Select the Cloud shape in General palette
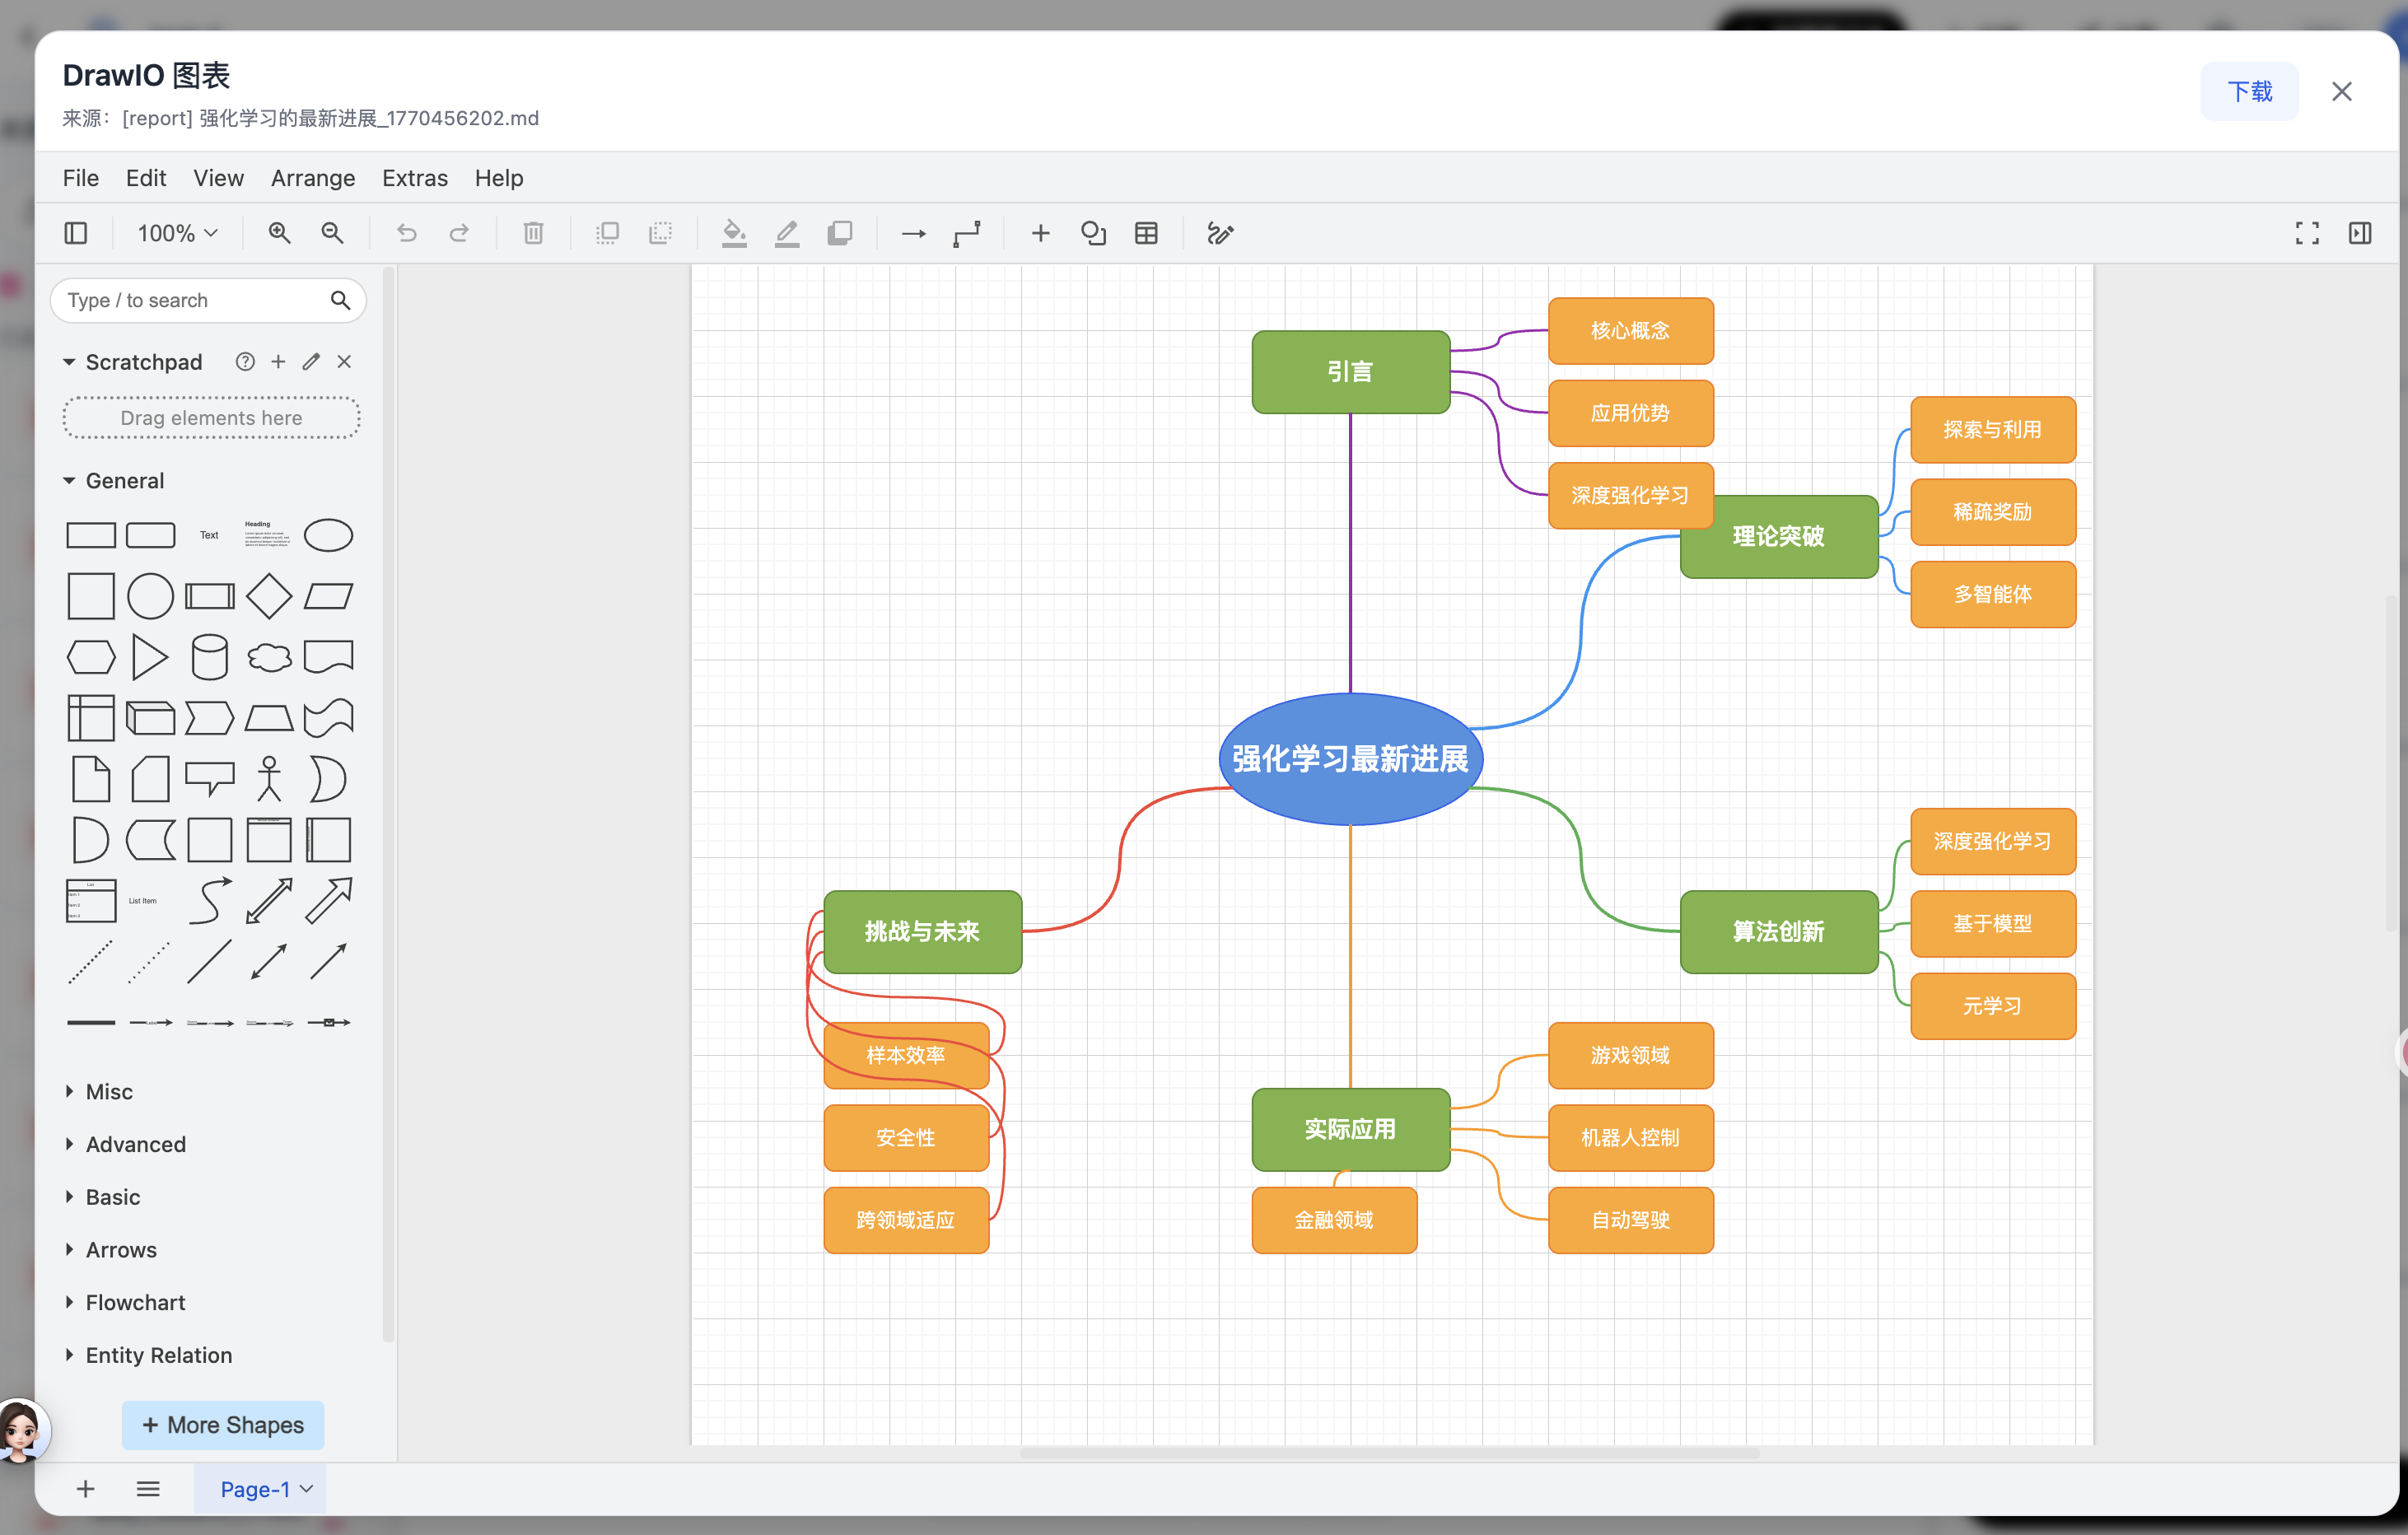The width and height of the screenshot is (2408, 1535). pos(269,657)
